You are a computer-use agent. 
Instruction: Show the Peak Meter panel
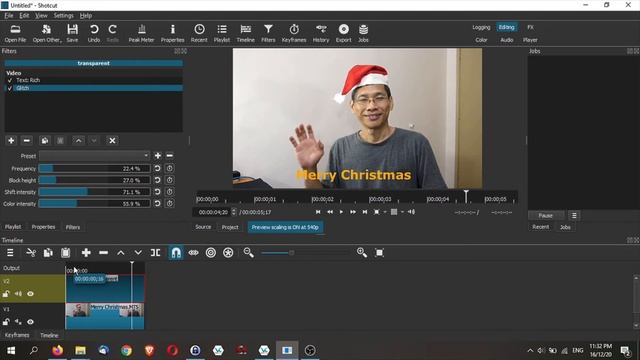(x=141, y=33)
